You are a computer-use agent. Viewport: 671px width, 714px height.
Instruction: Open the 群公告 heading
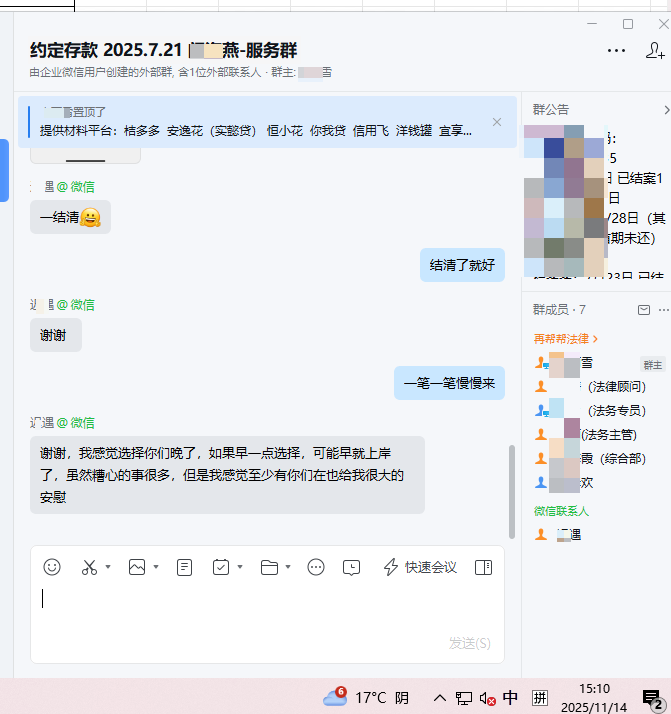[x=551, y=110]
